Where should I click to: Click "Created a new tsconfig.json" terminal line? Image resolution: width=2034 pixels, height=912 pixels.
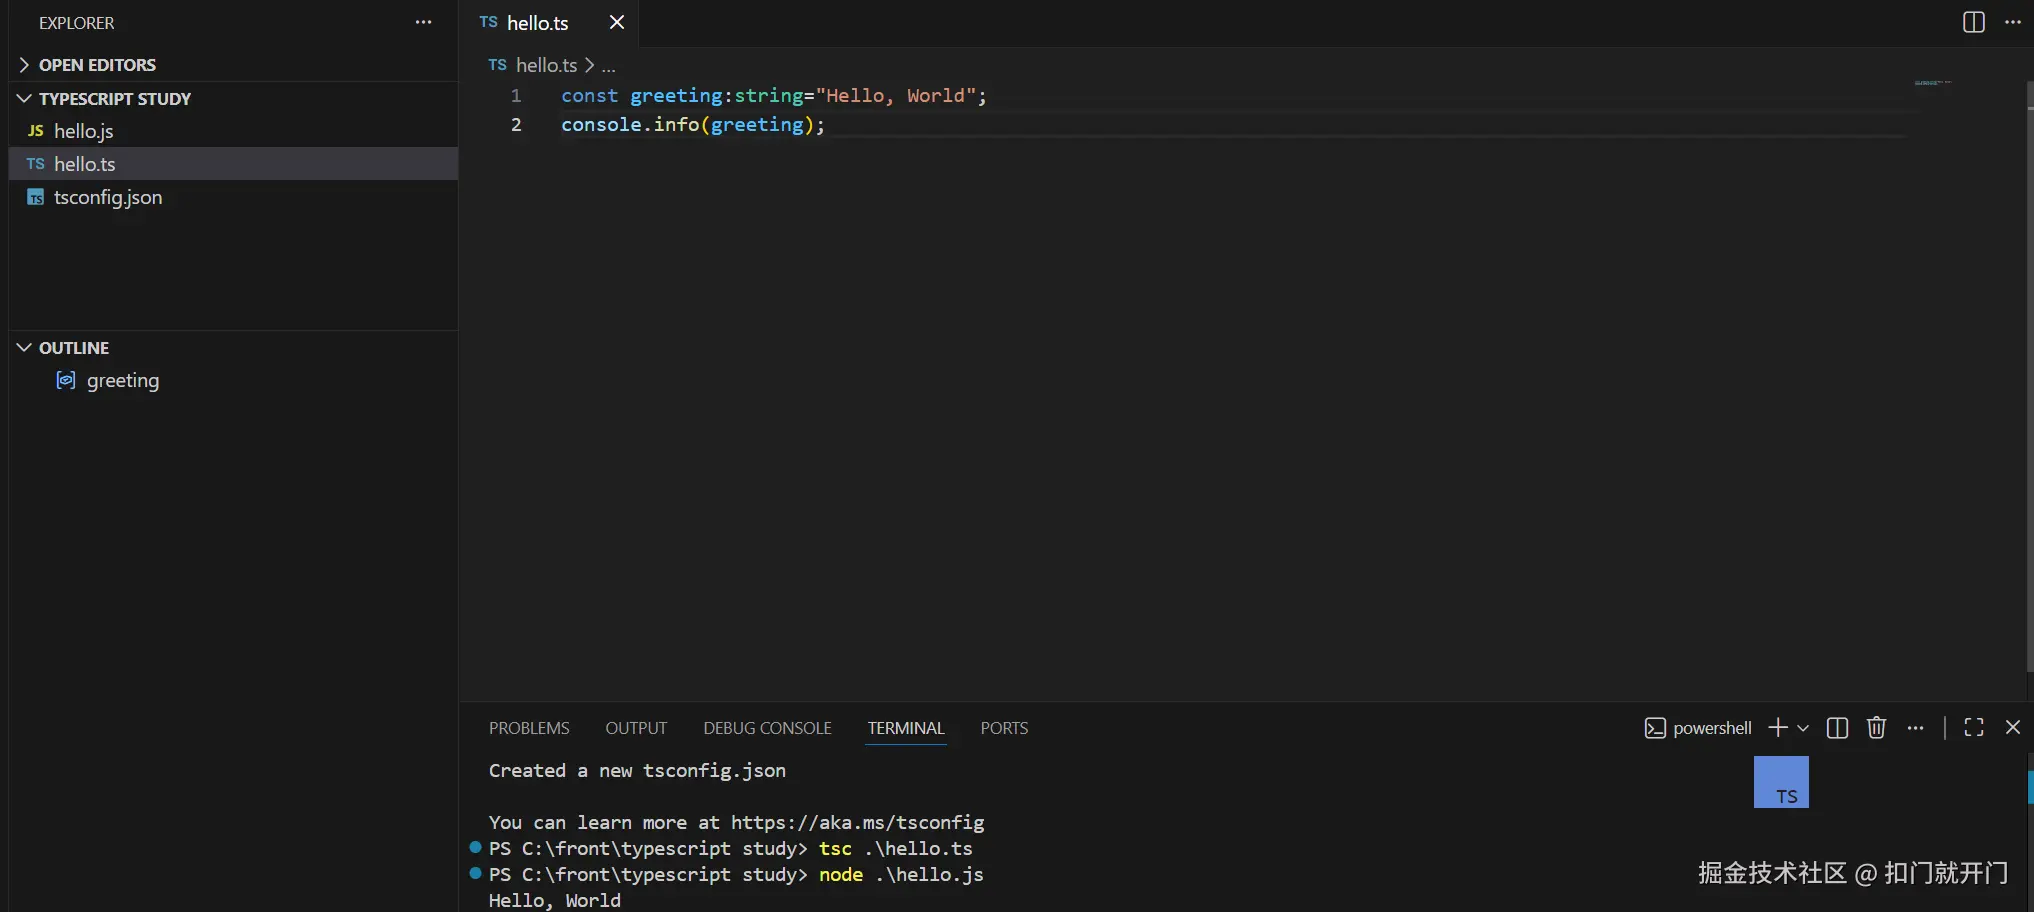(637, 771)
